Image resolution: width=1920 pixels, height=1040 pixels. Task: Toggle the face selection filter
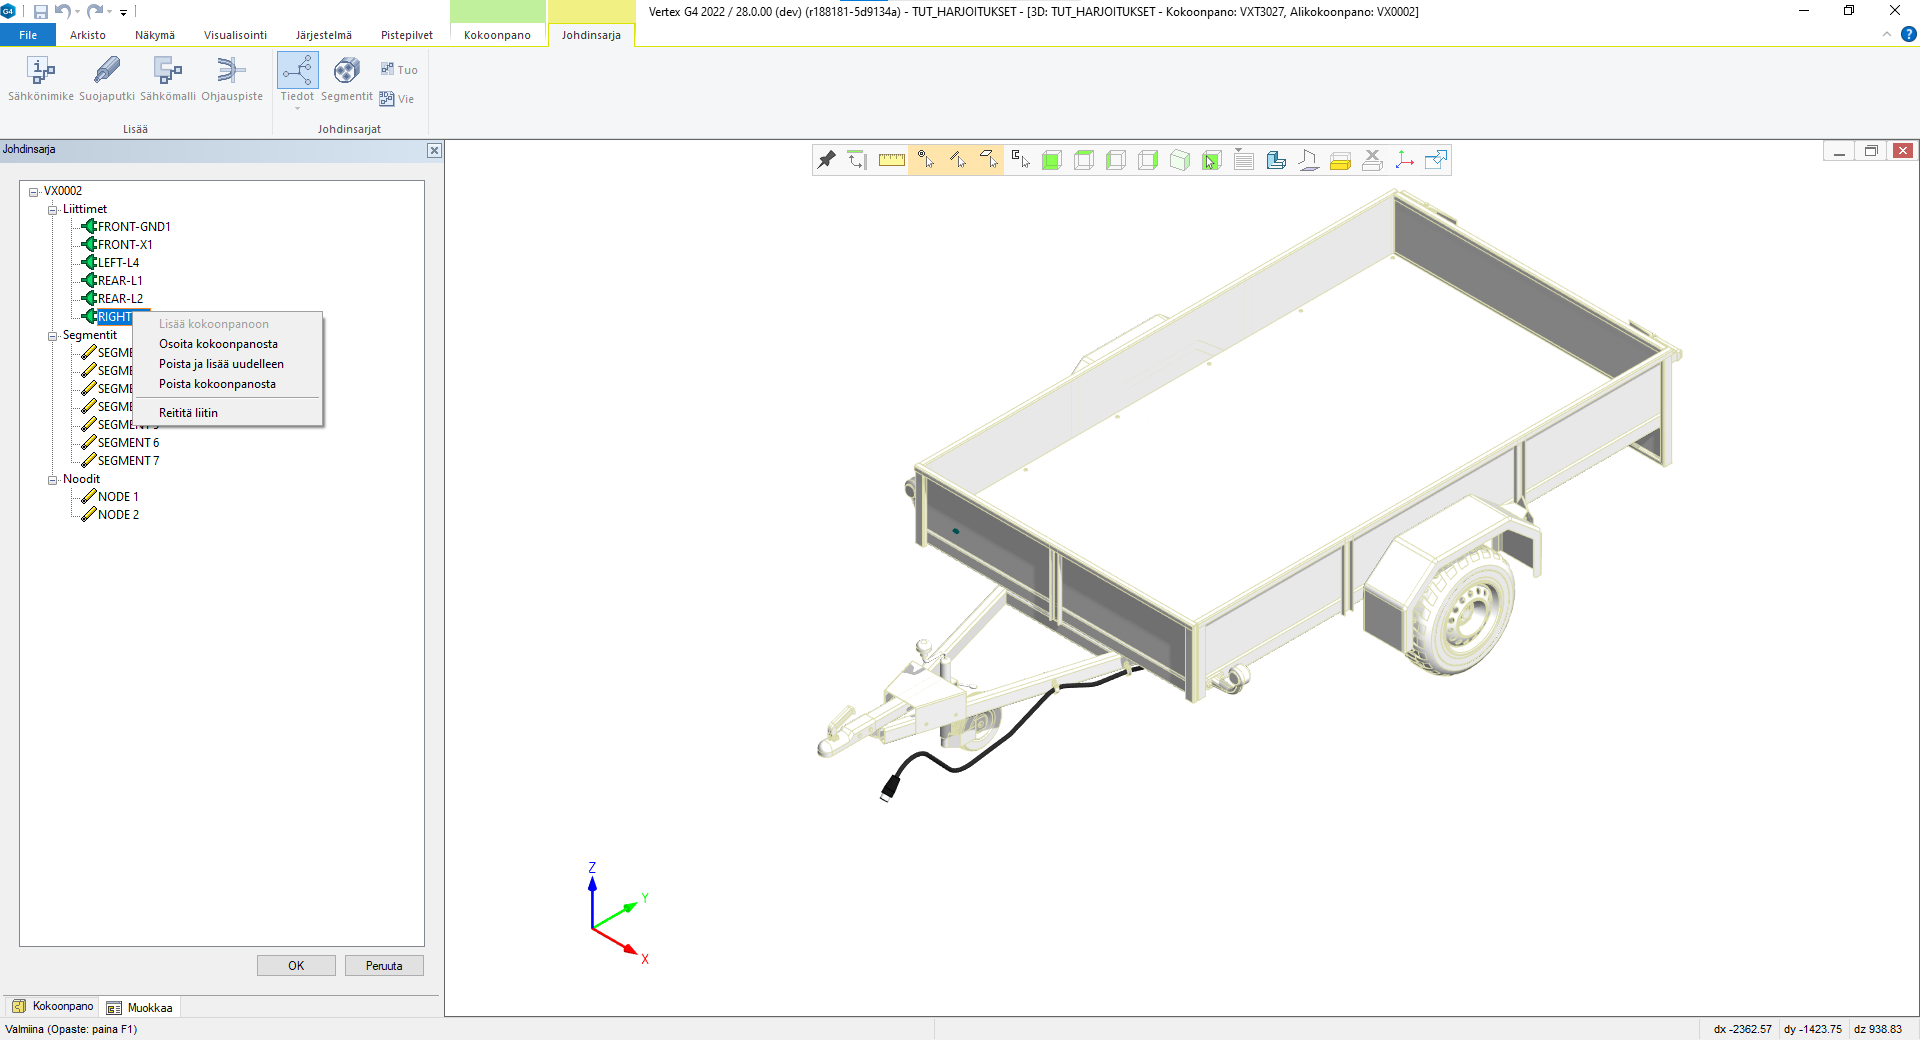[989, 160]
